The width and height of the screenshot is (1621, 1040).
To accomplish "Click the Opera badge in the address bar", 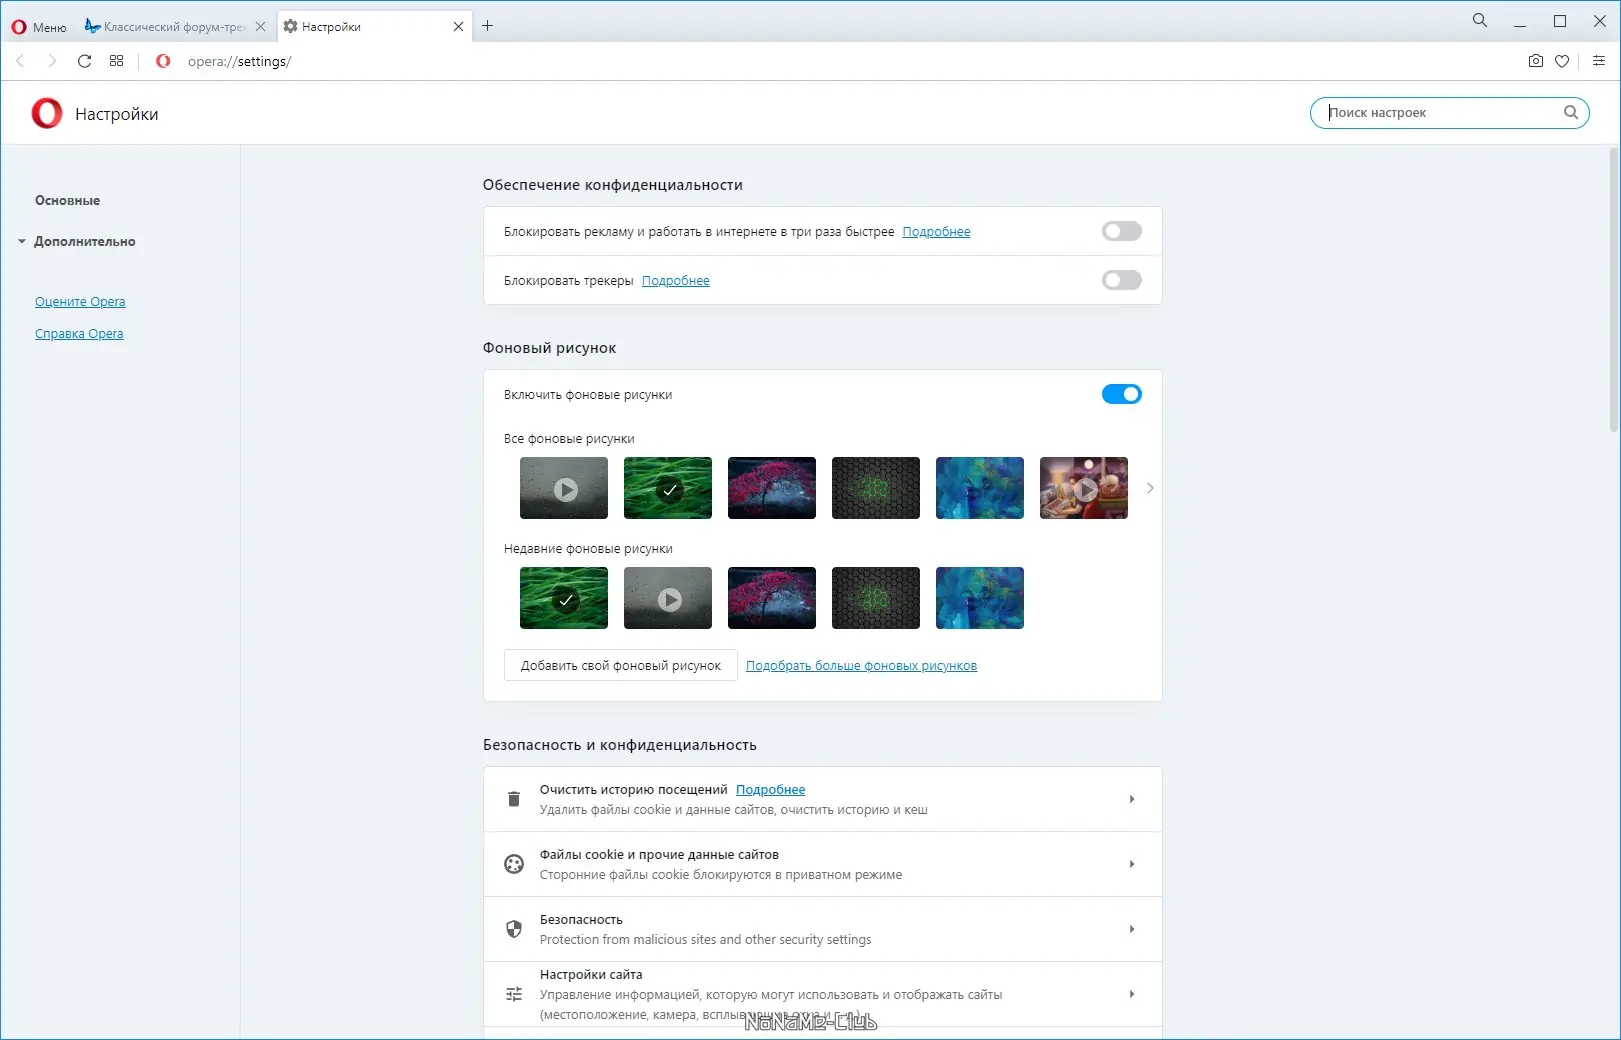I will click(163, 61).
